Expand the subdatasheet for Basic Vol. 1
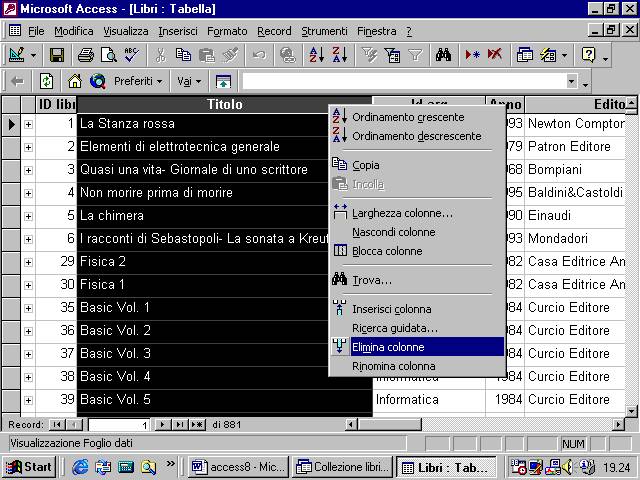The width and height of the screenshot is (640, 480). (28, 308)
